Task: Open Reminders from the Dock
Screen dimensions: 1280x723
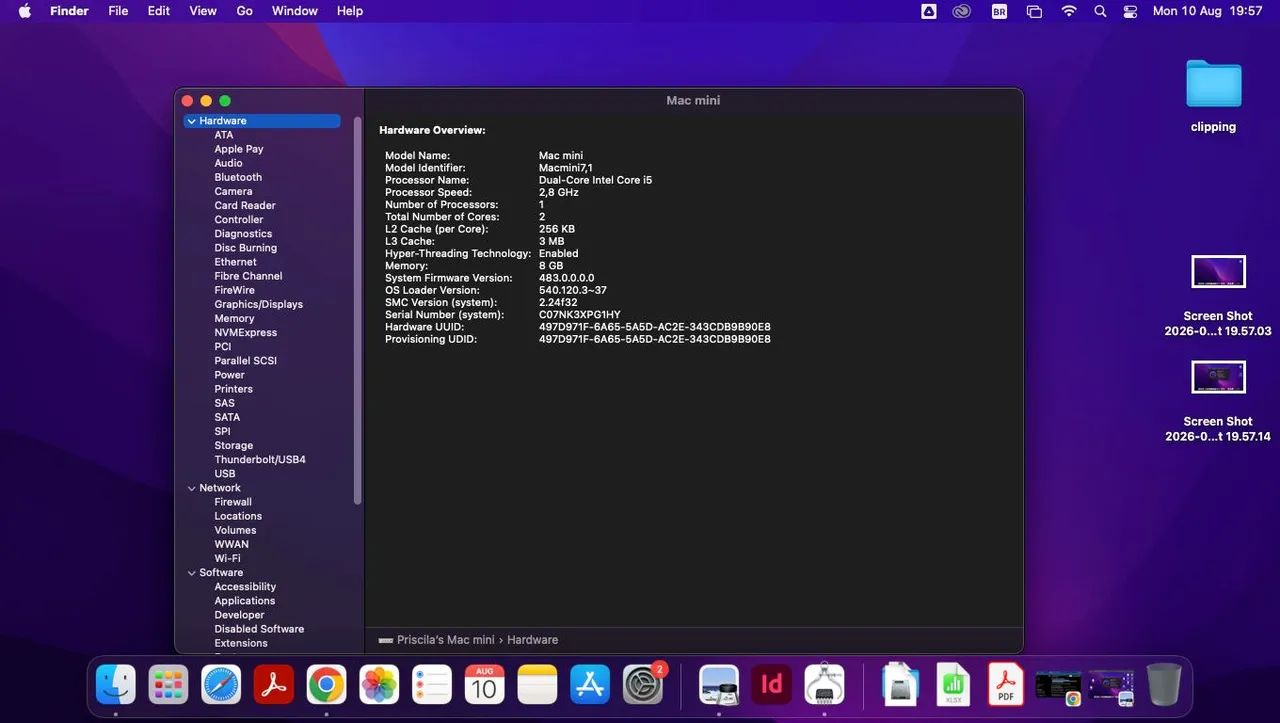Action: (432, 685)
